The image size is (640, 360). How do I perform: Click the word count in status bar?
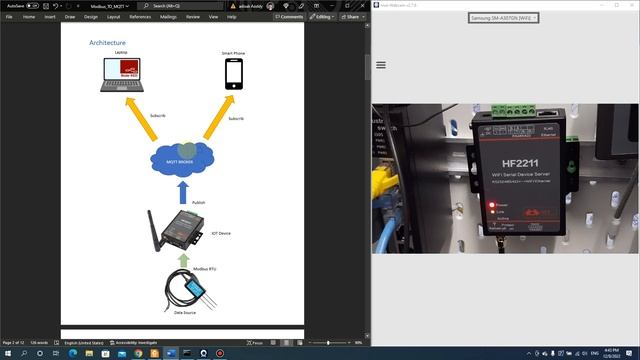click(39, 342)
